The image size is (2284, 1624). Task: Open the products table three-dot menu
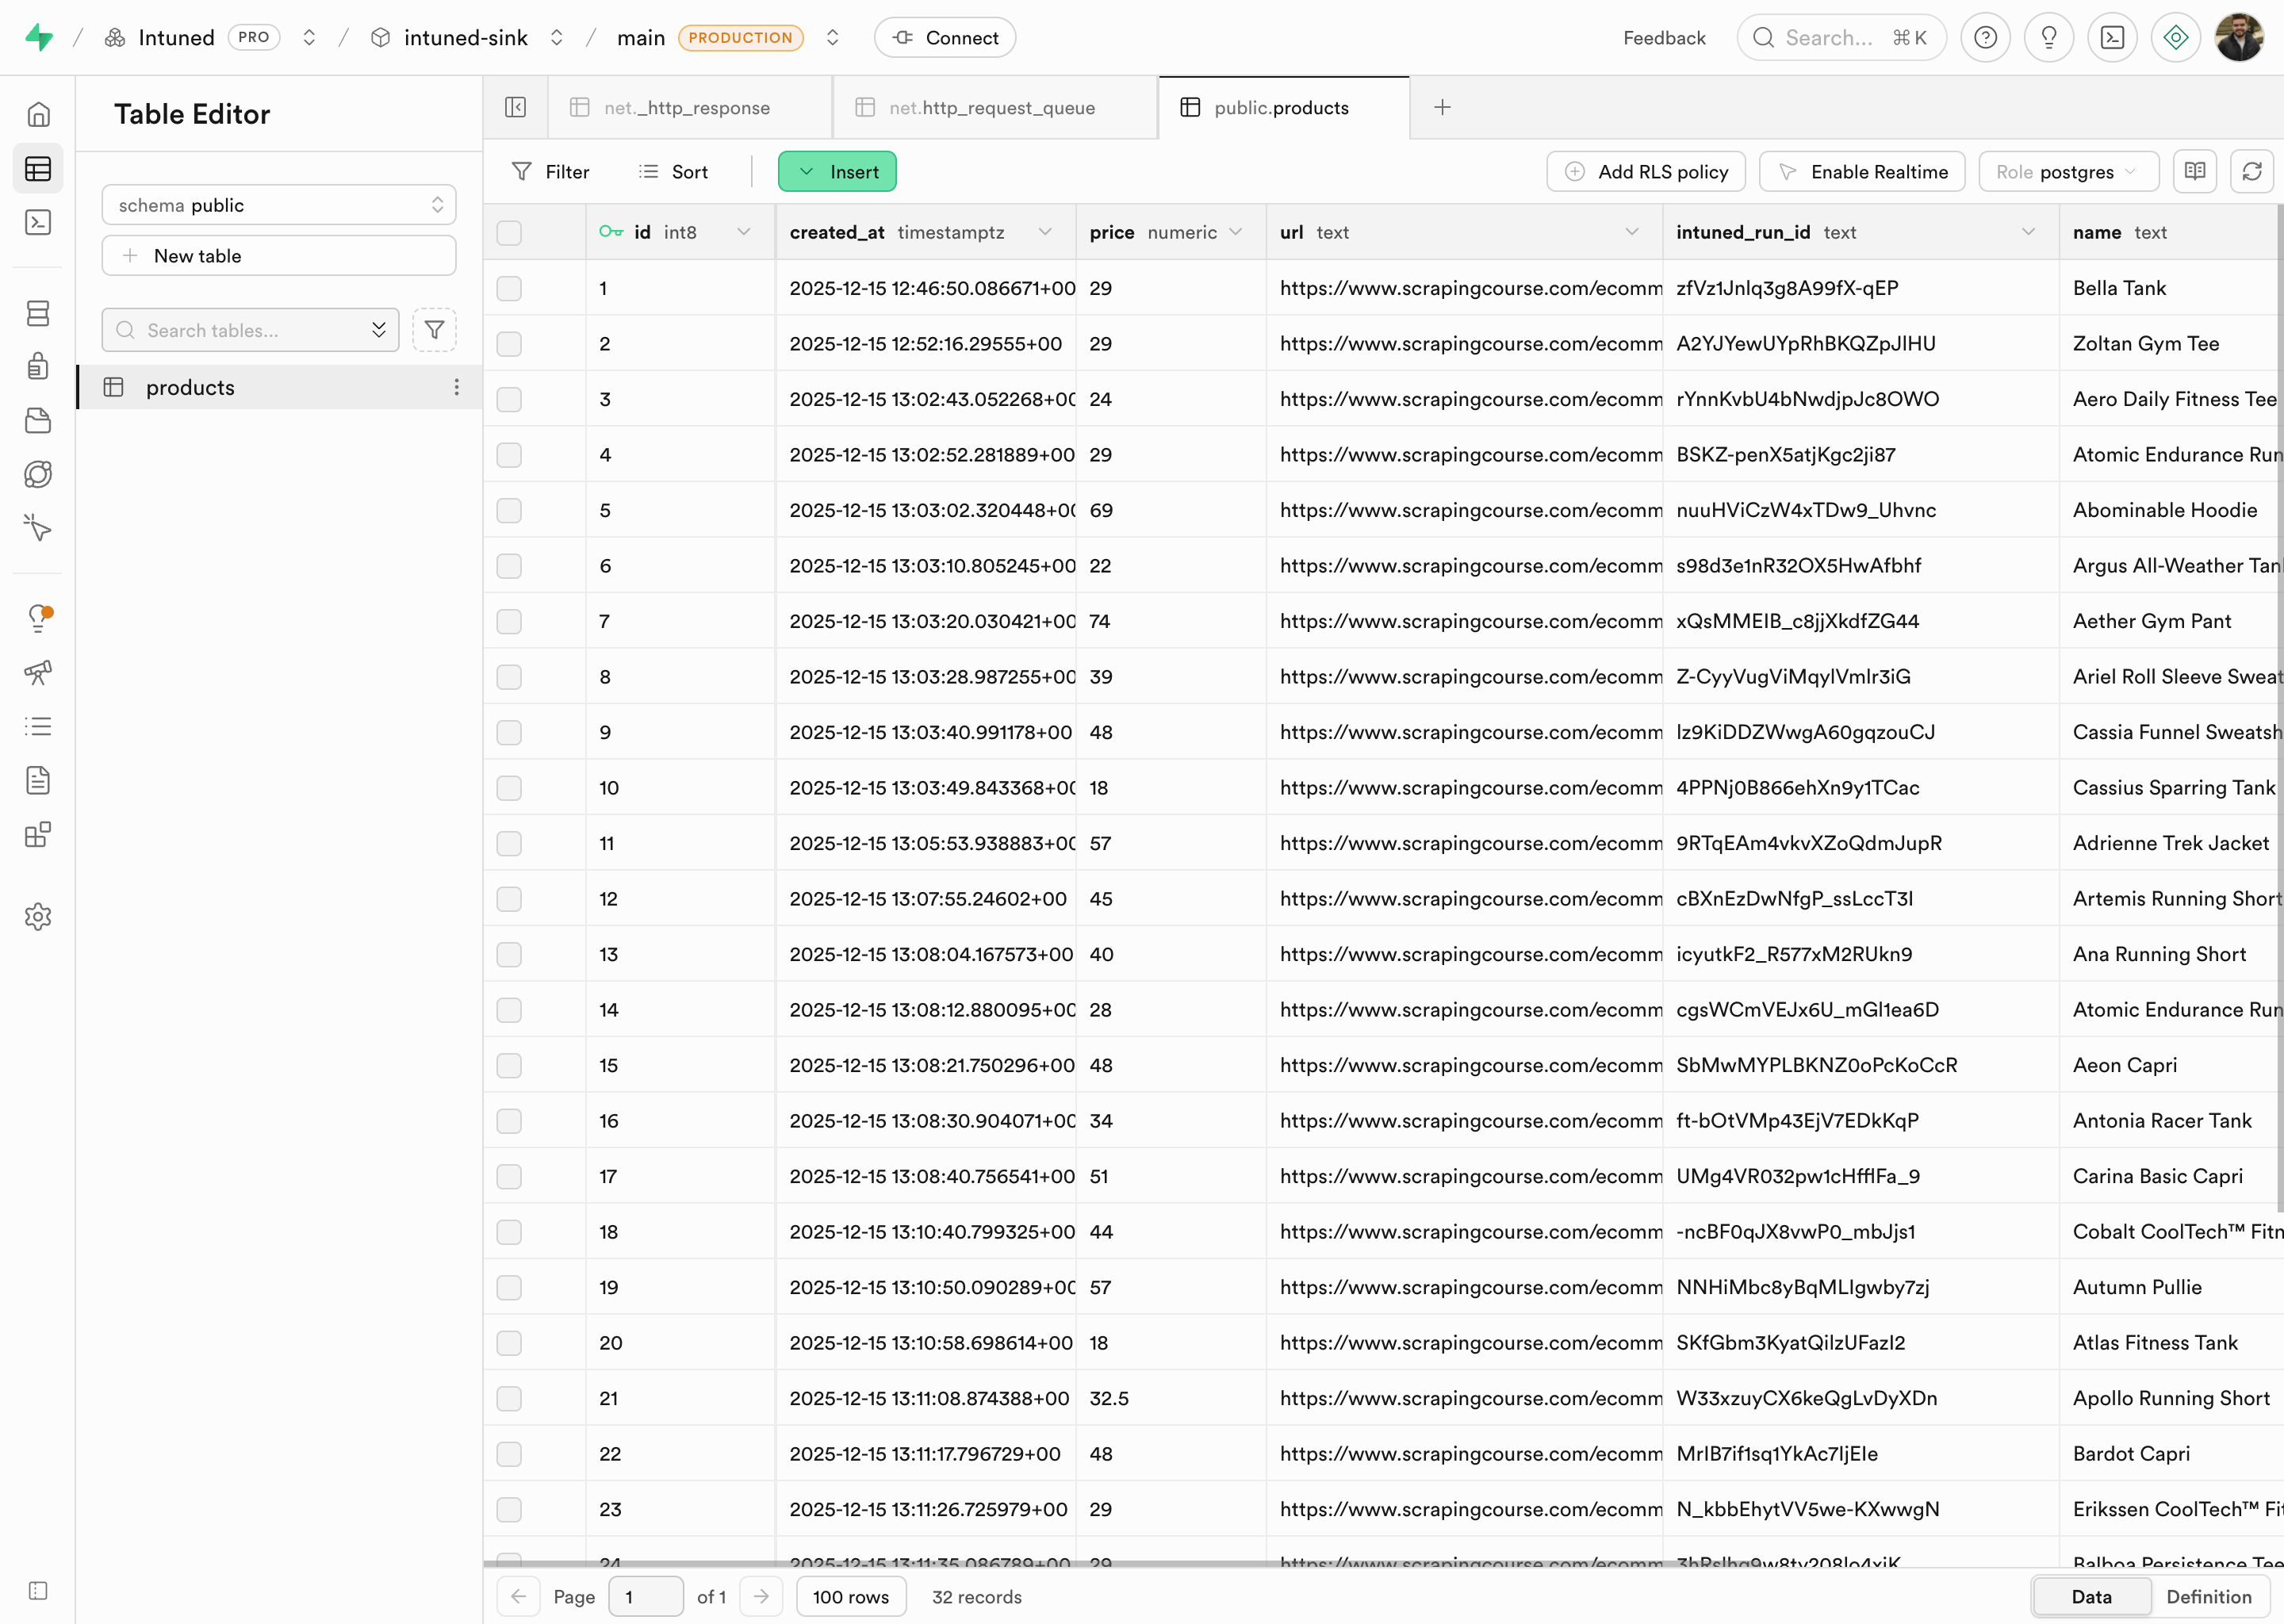[x=457, y=387]
